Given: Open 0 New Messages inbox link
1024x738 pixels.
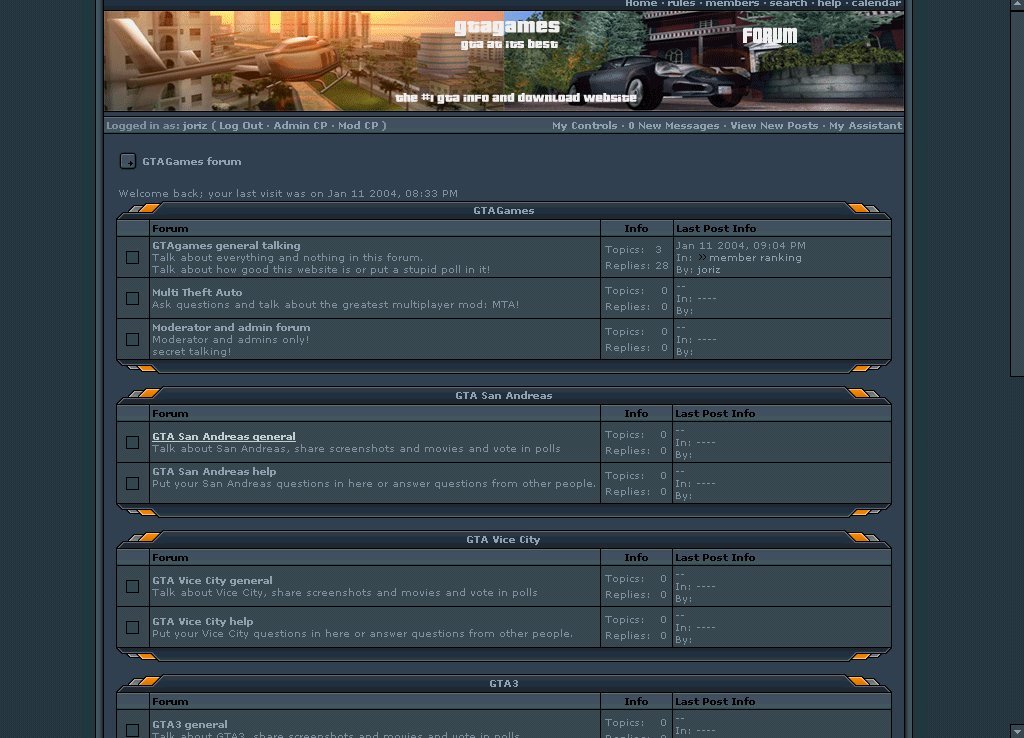Looking at the screenshot, I should click(x=673, y=125).
